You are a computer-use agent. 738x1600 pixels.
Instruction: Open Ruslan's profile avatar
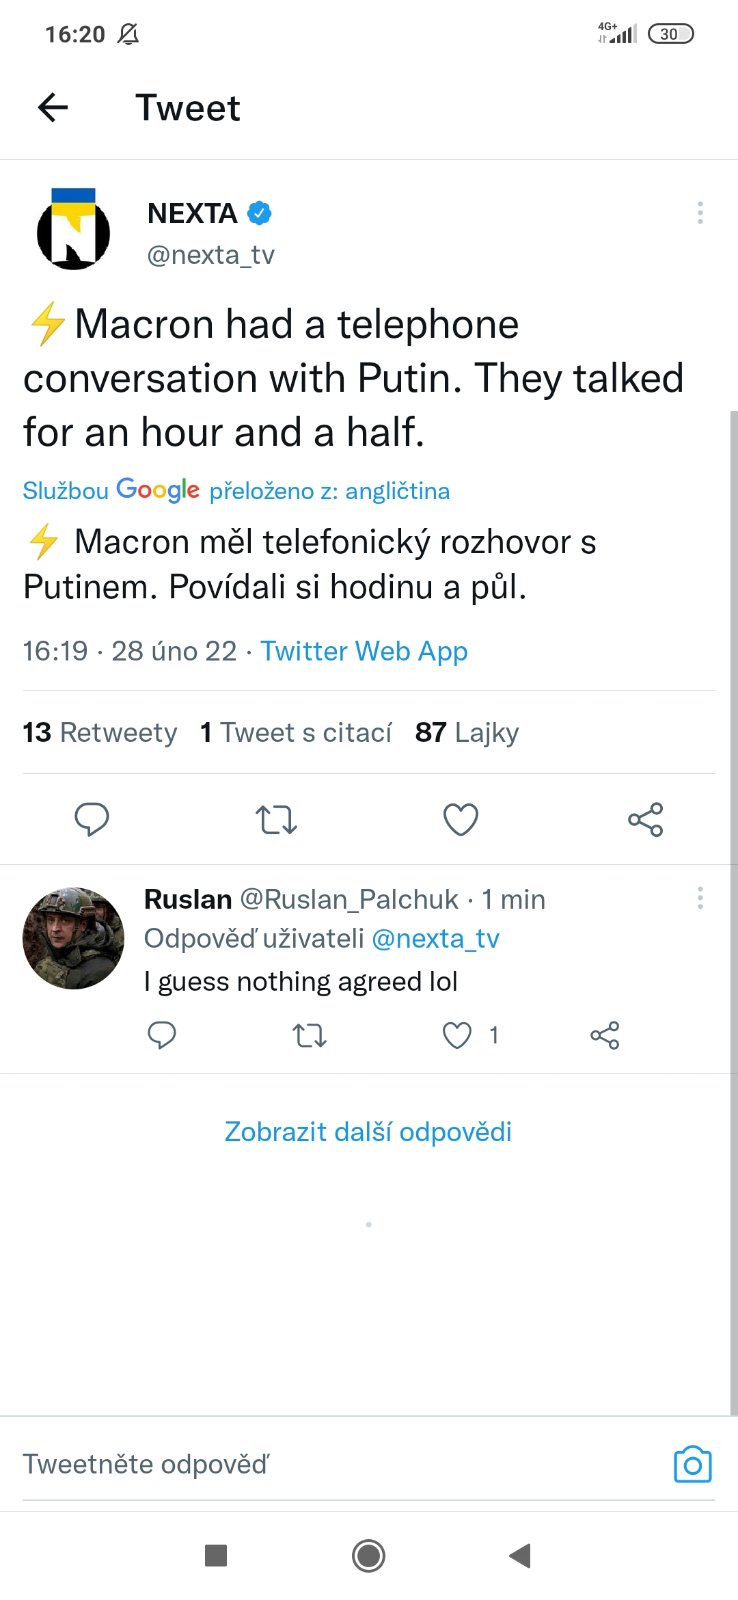73,938
